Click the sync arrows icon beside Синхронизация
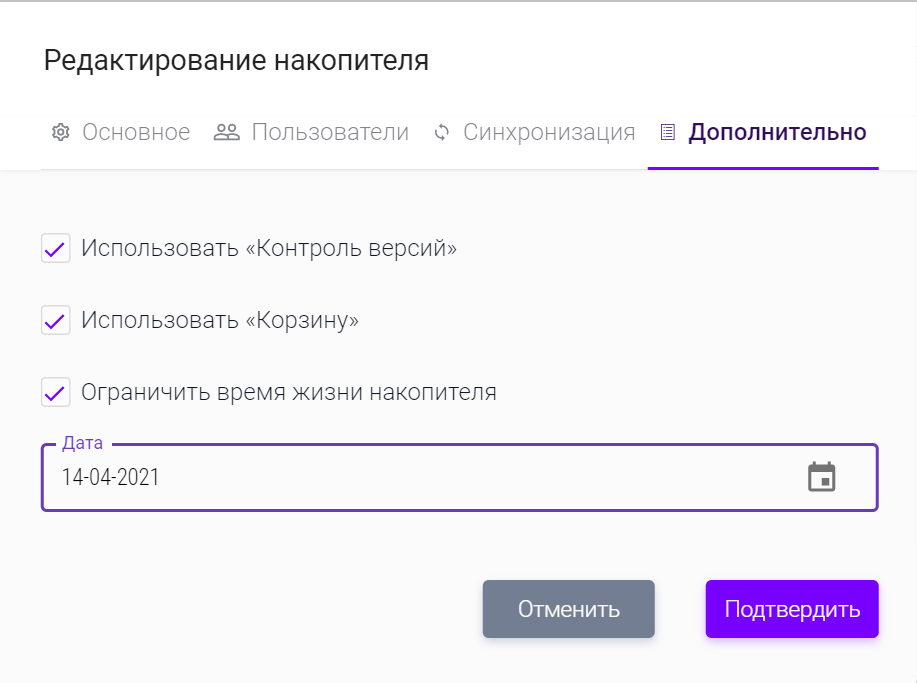917x683 pixels. click(442, 132)
